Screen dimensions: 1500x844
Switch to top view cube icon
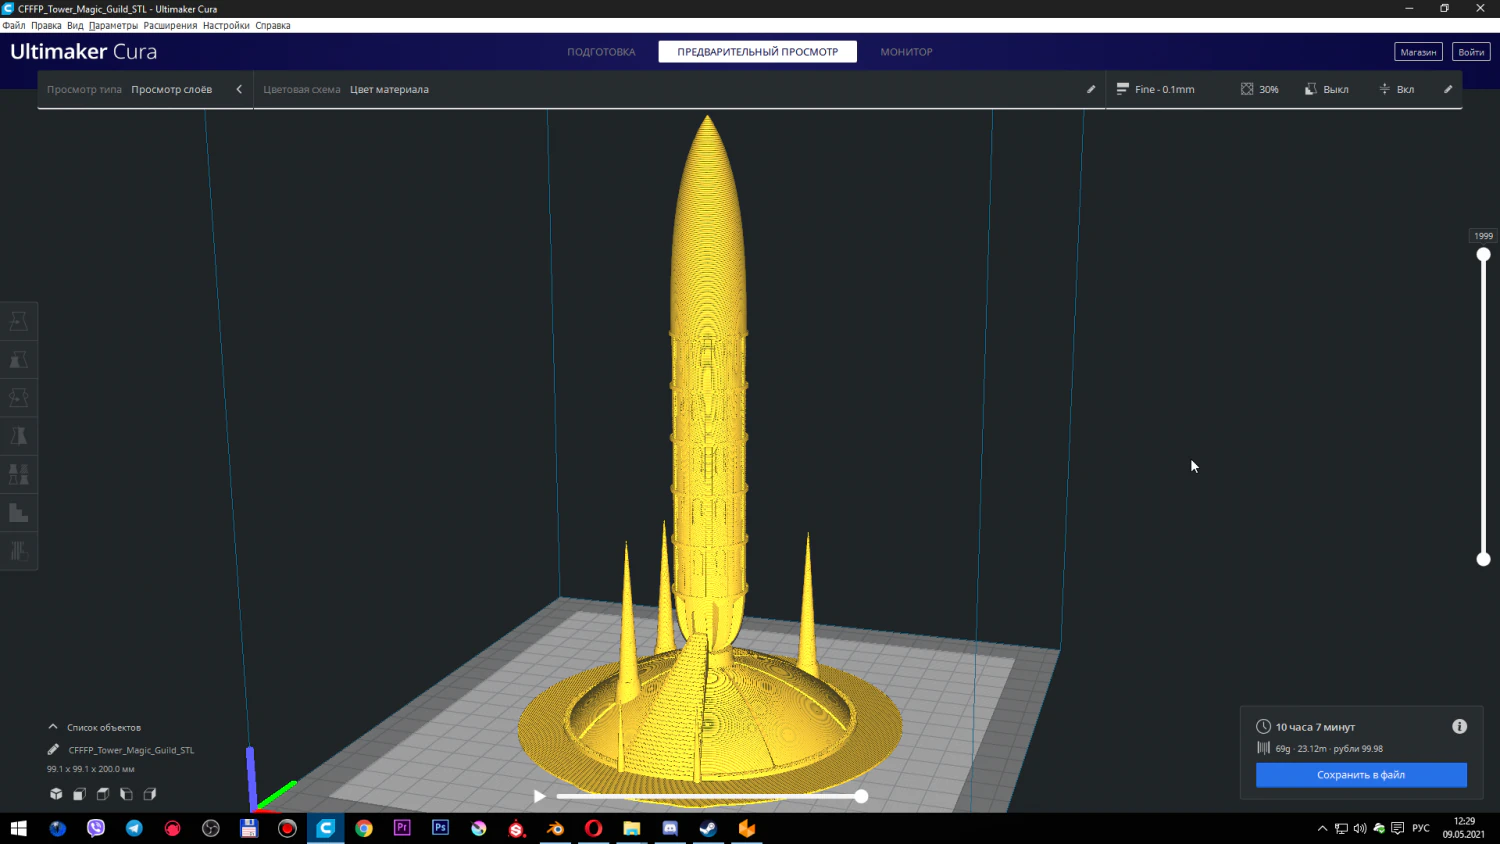(103, 794)
